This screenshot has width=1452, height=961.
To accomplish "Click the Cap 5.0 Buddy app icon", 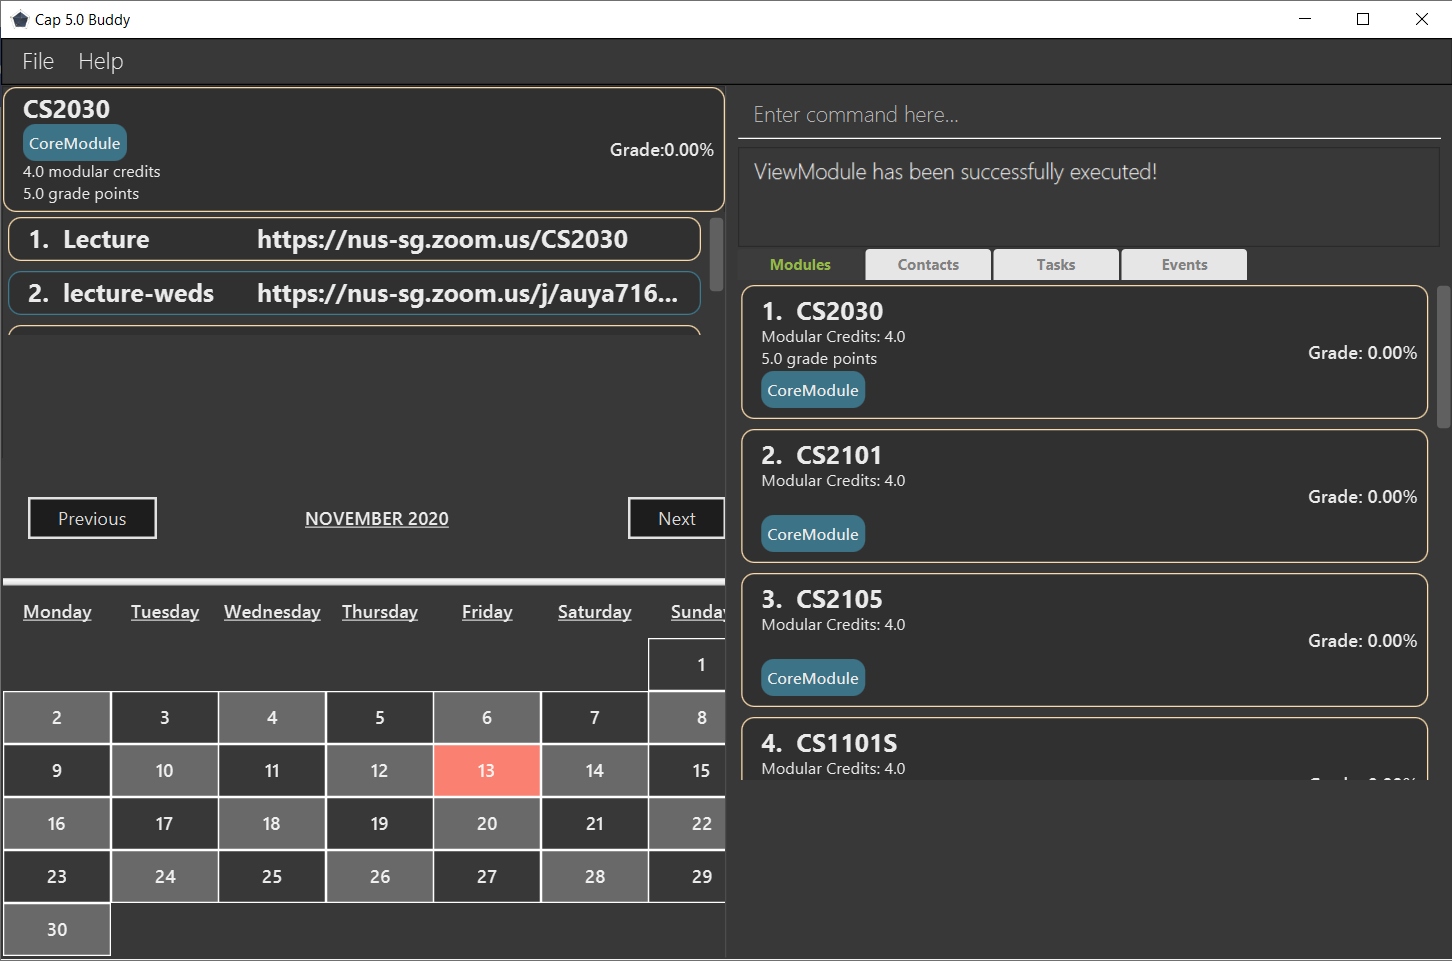I will point(20,19).
